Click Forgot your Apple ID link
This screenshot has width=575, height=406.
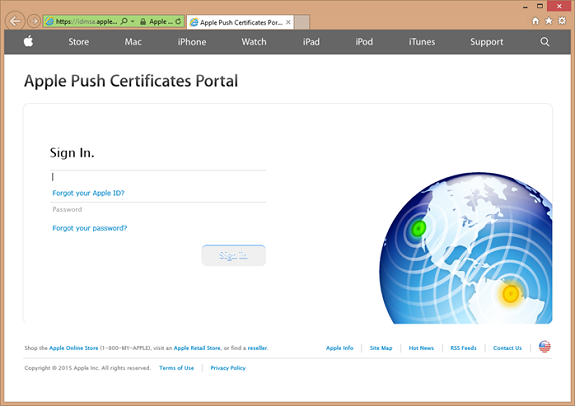88,193
